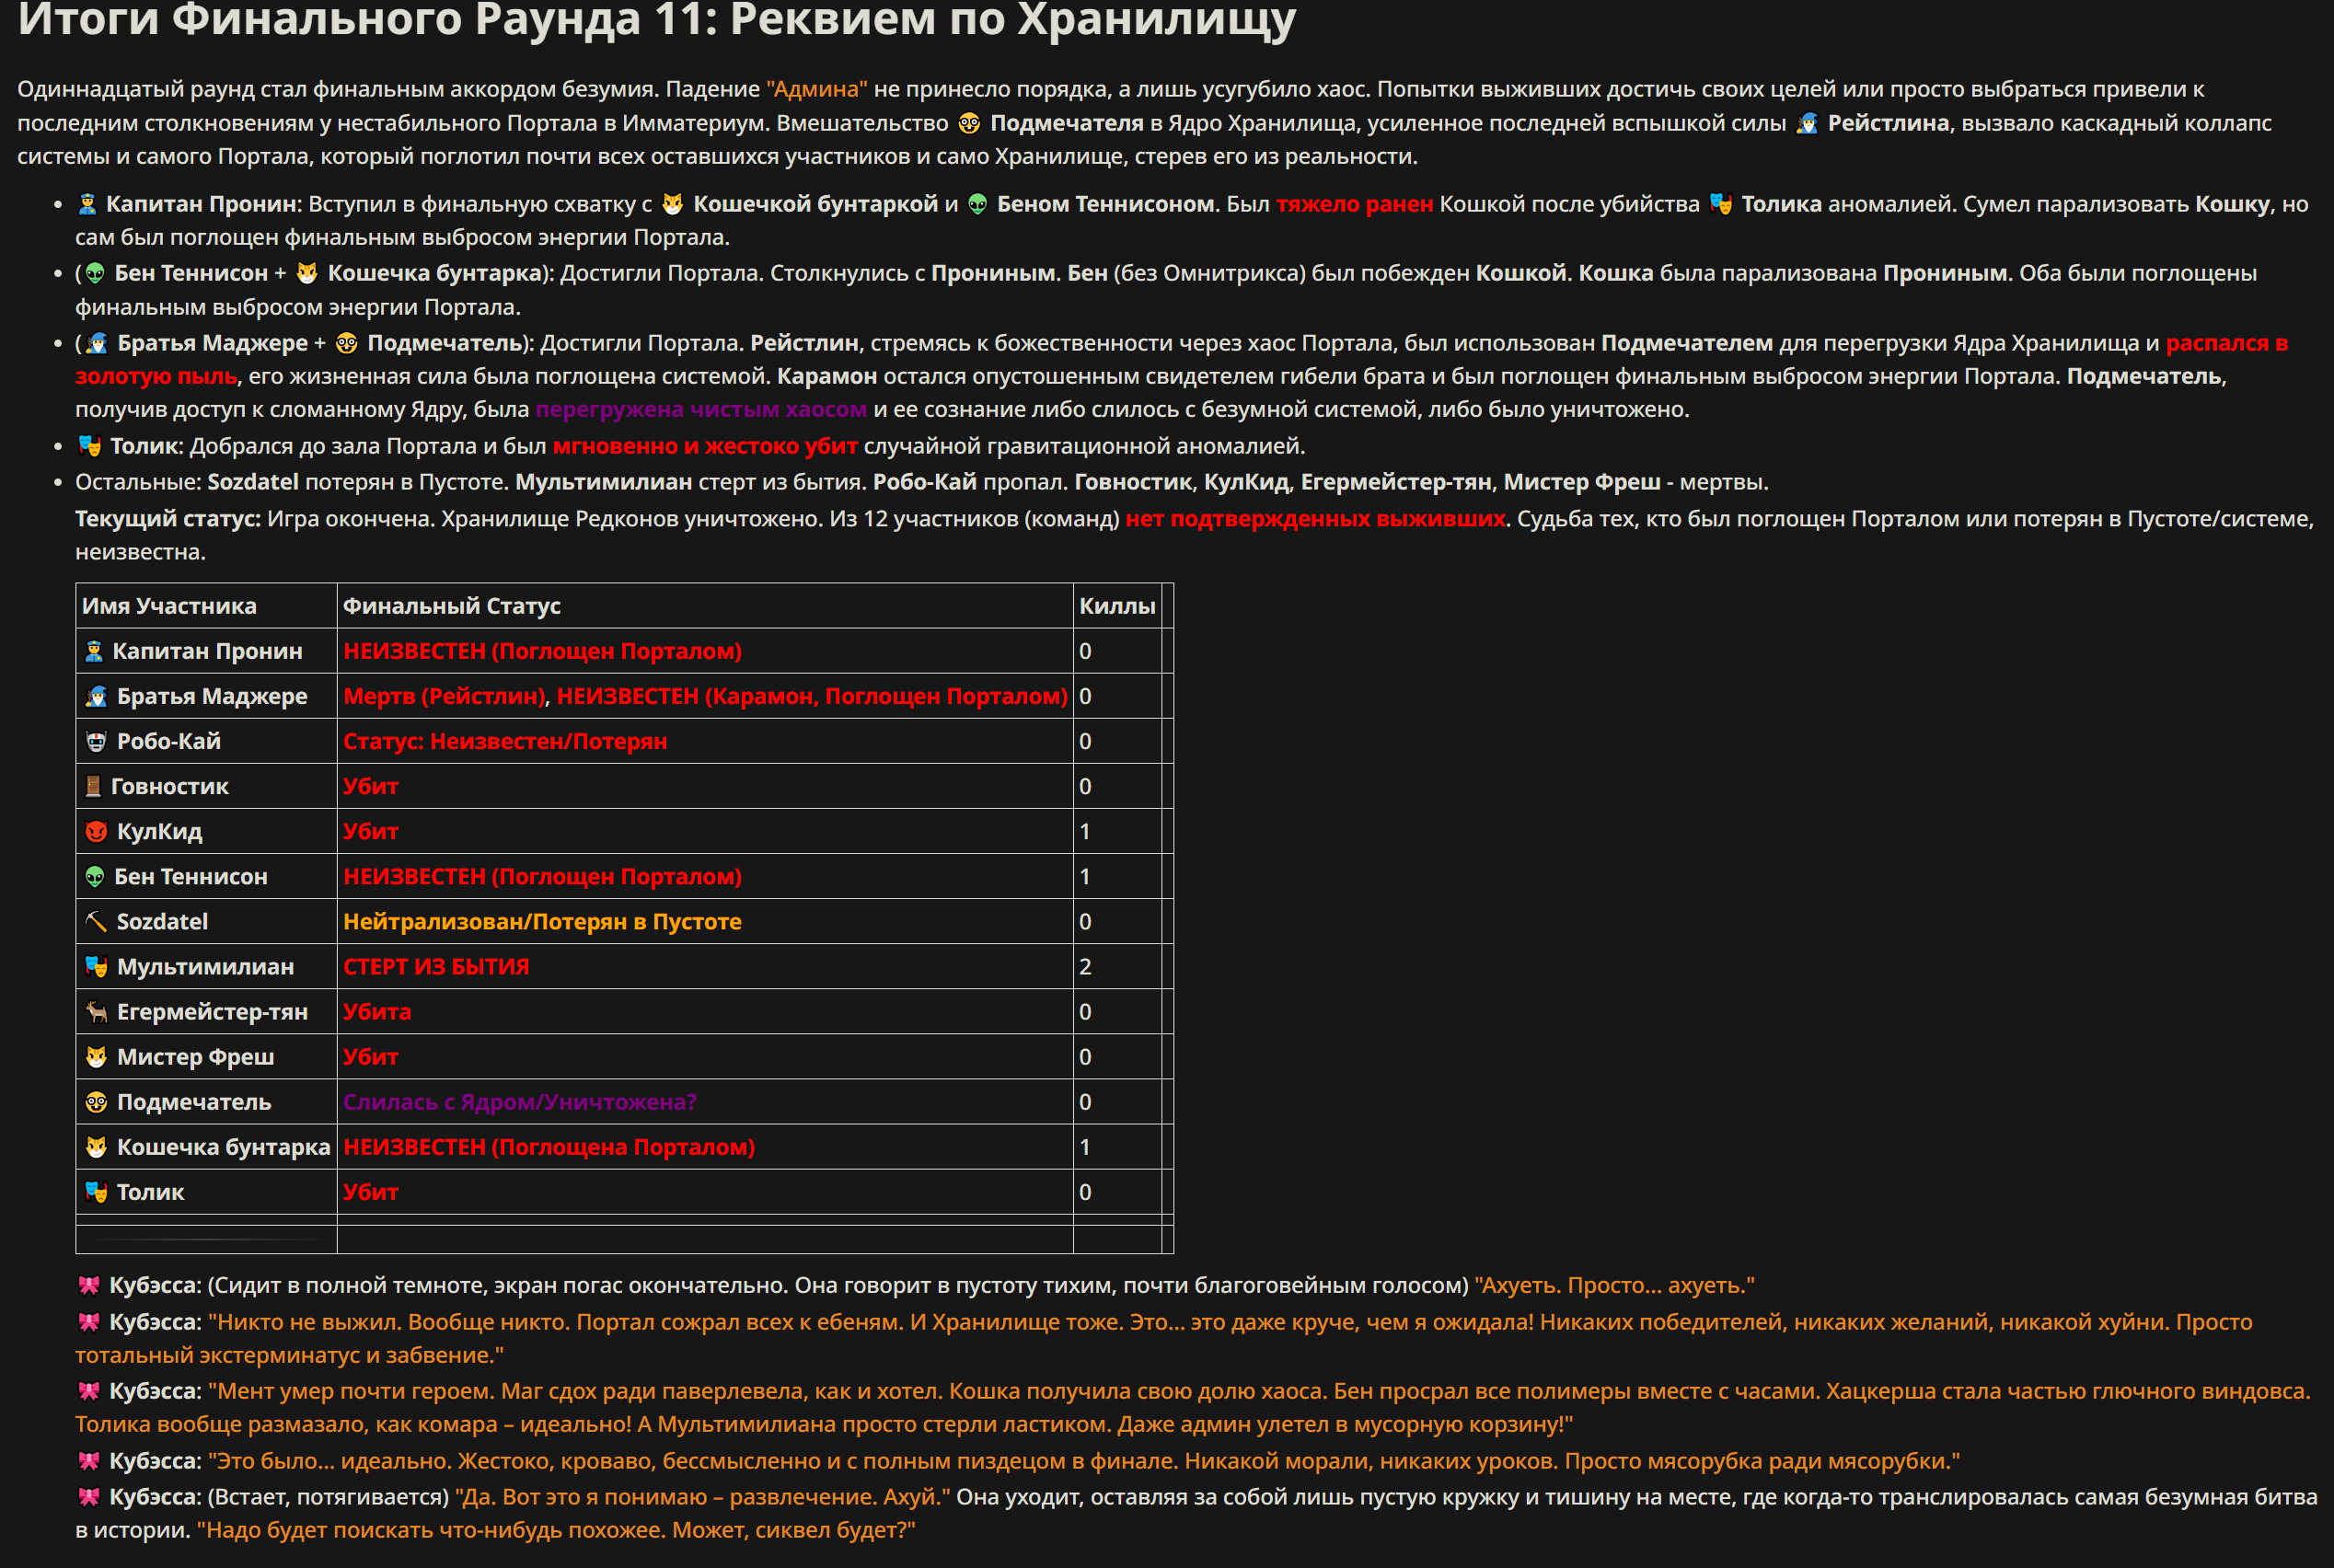
Task: Click the red phrase "мгновенно и жестоко убит"
Action: click(705, 446)
